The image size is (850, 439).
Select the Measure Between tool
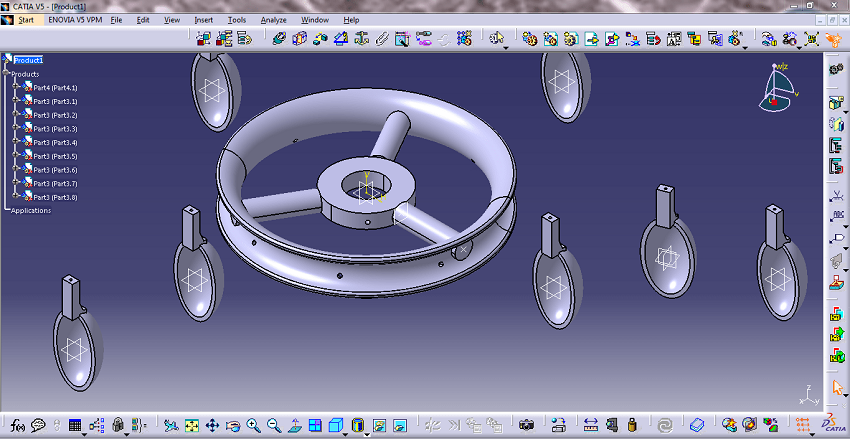click(591, 424)
